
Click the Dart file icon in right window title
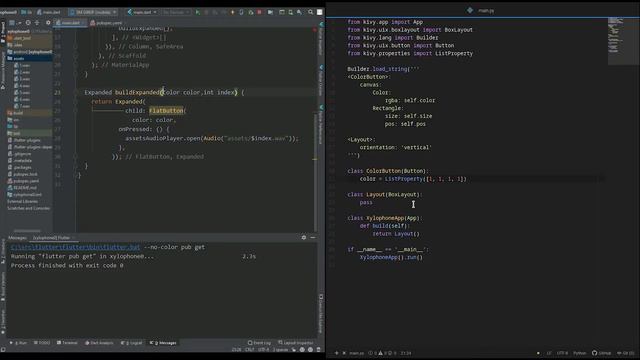470,10
